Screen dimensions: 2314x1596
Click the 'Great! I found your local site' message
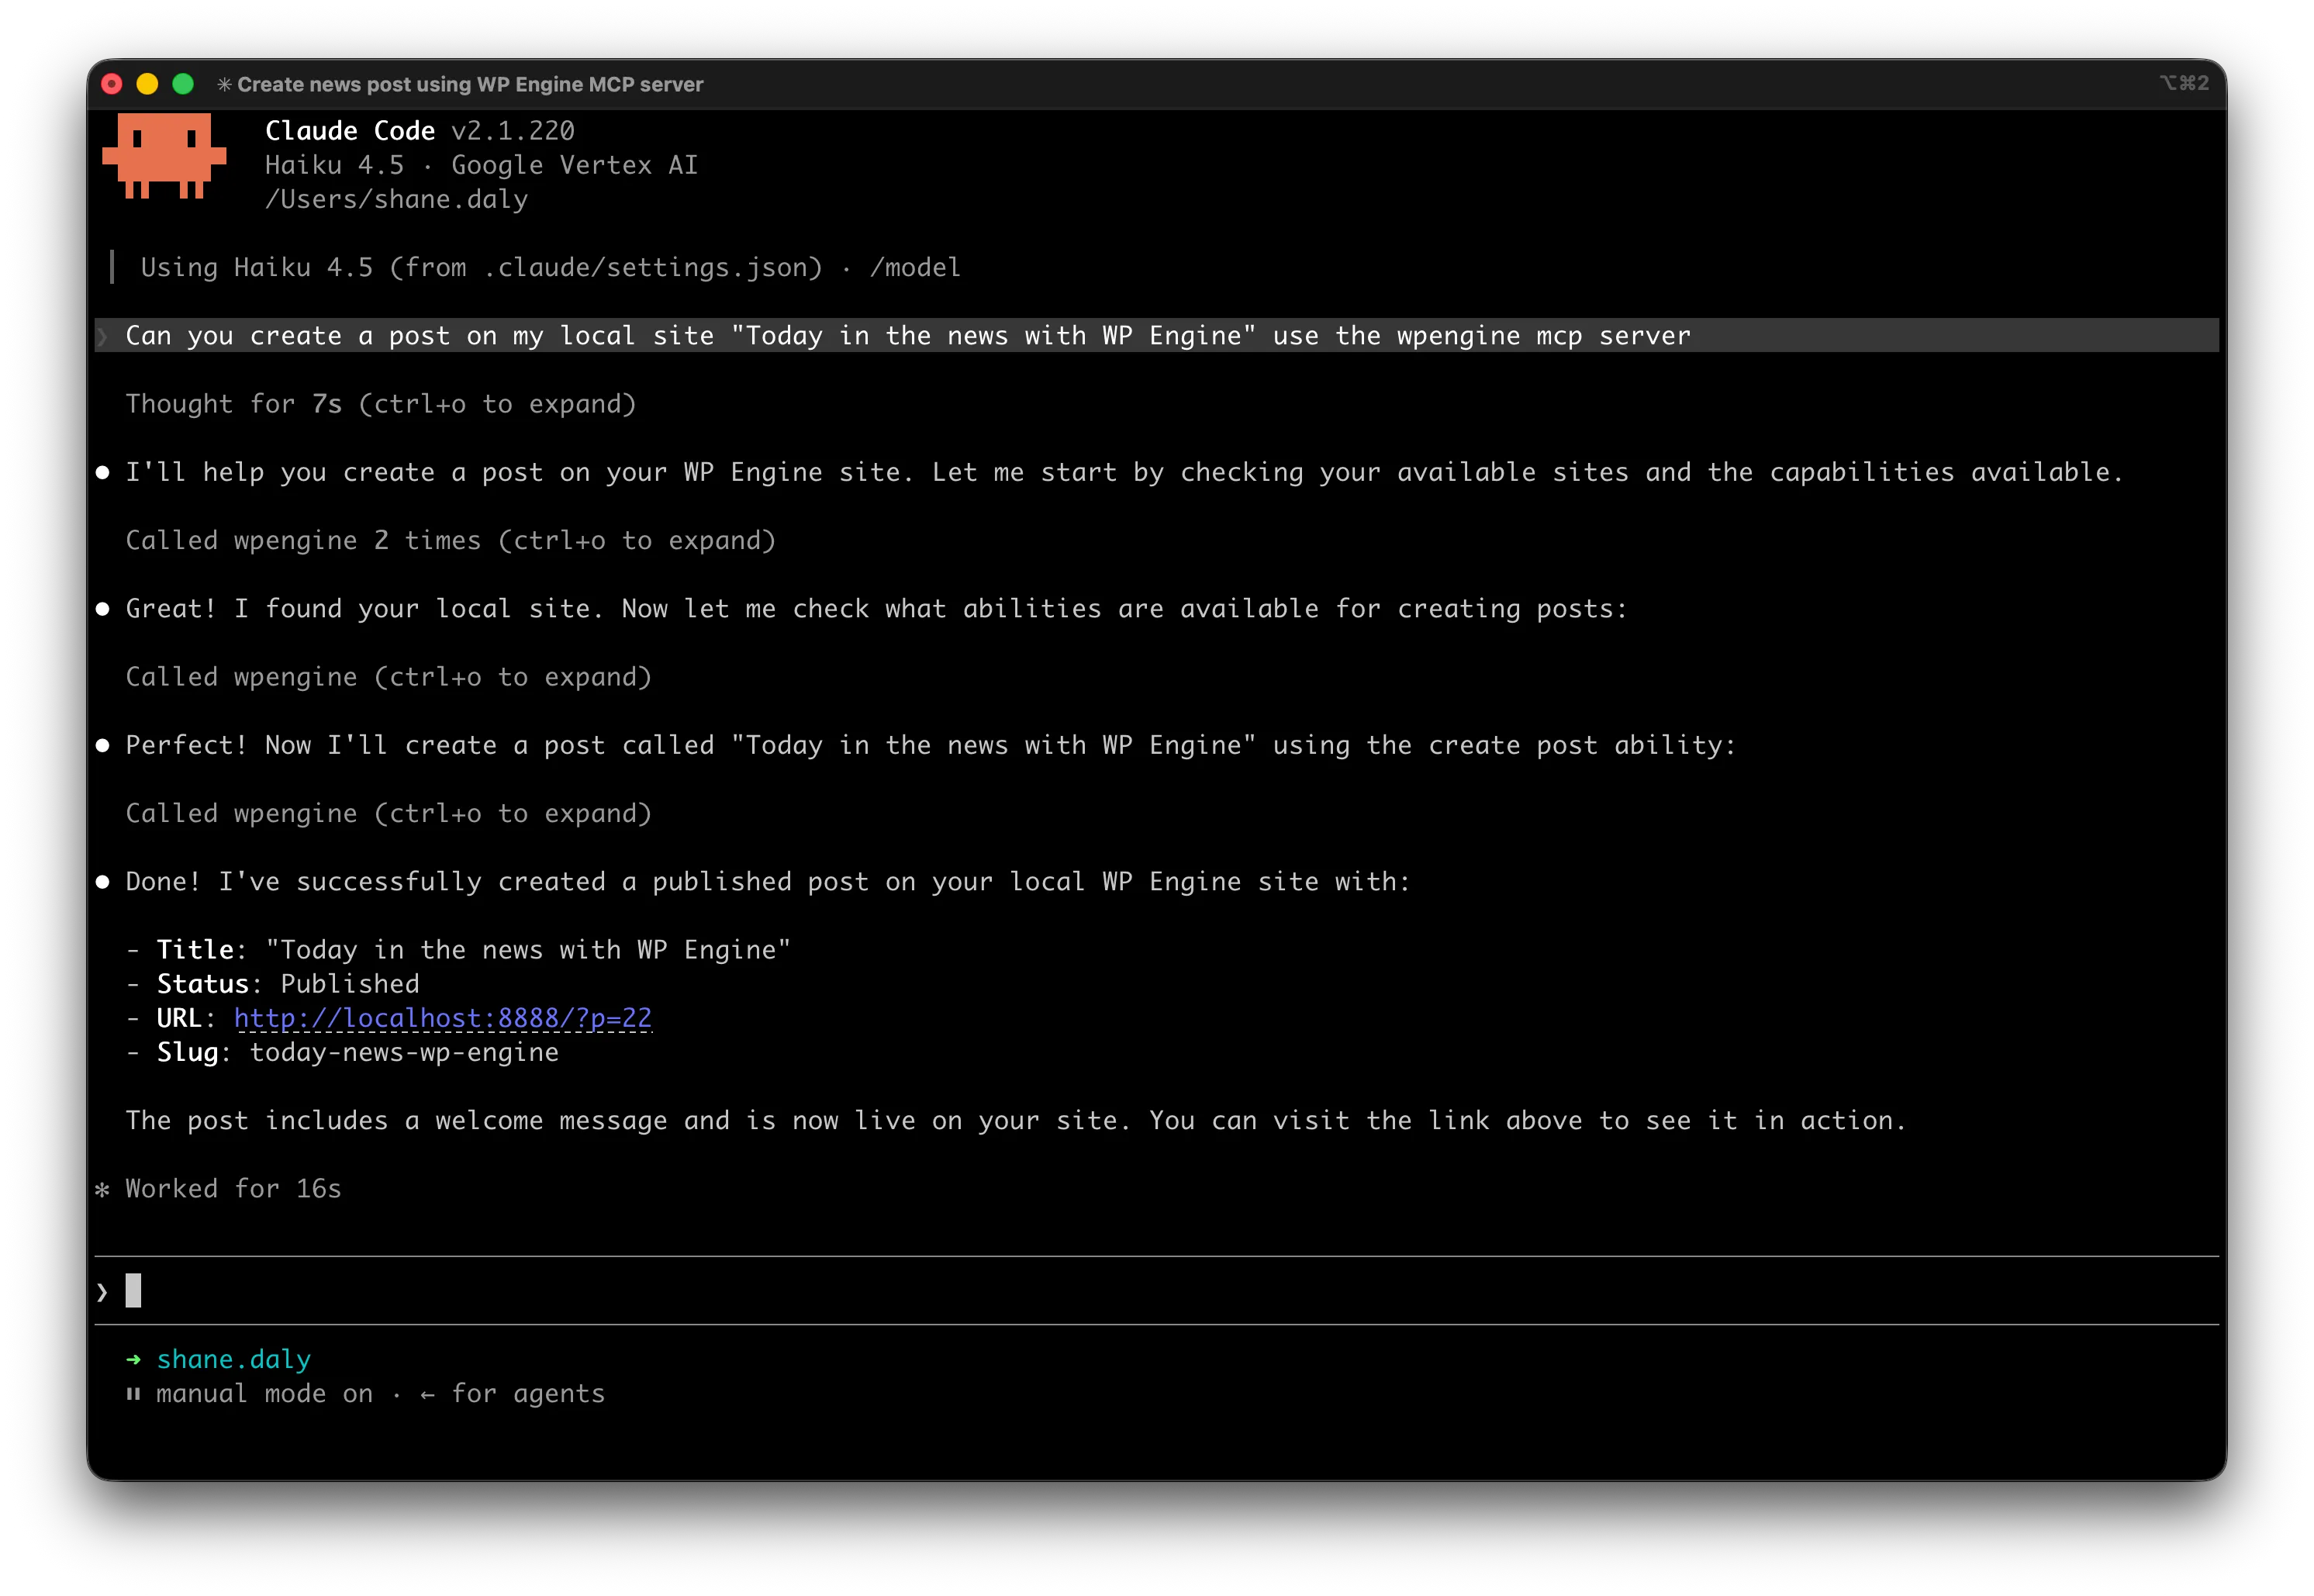876,609
